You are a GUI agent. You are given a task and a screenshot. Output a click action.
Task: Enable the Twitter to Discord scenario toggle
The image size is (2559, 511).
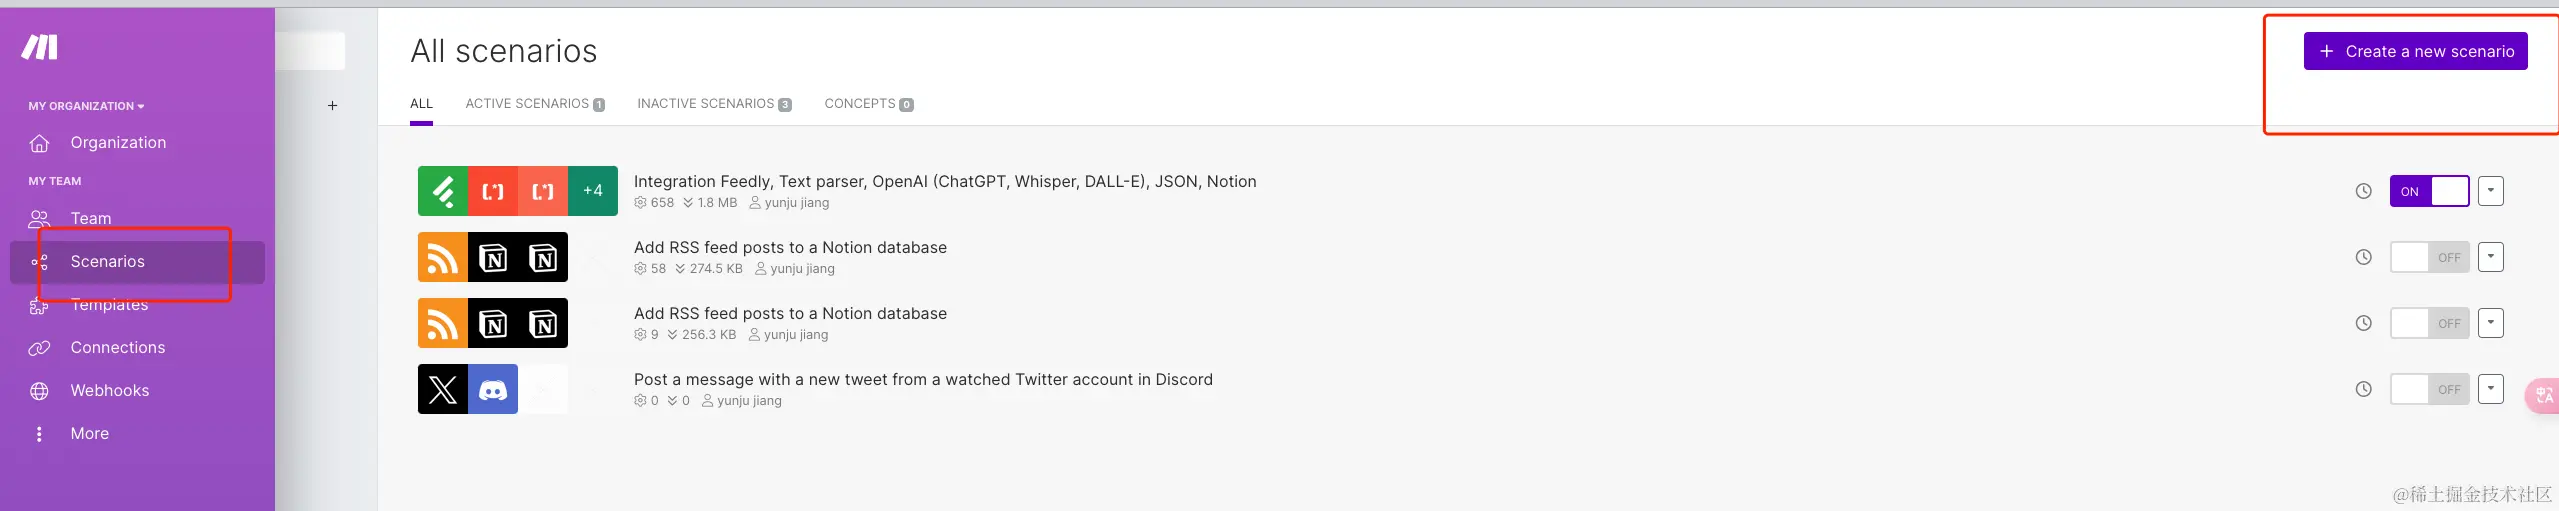tap(2429, 389)
